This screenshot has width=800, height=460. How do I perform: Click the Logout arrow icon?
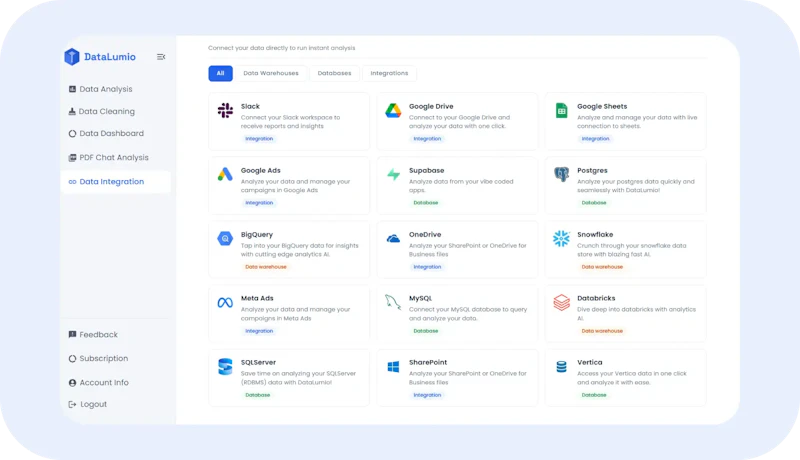tap(72, 404)
